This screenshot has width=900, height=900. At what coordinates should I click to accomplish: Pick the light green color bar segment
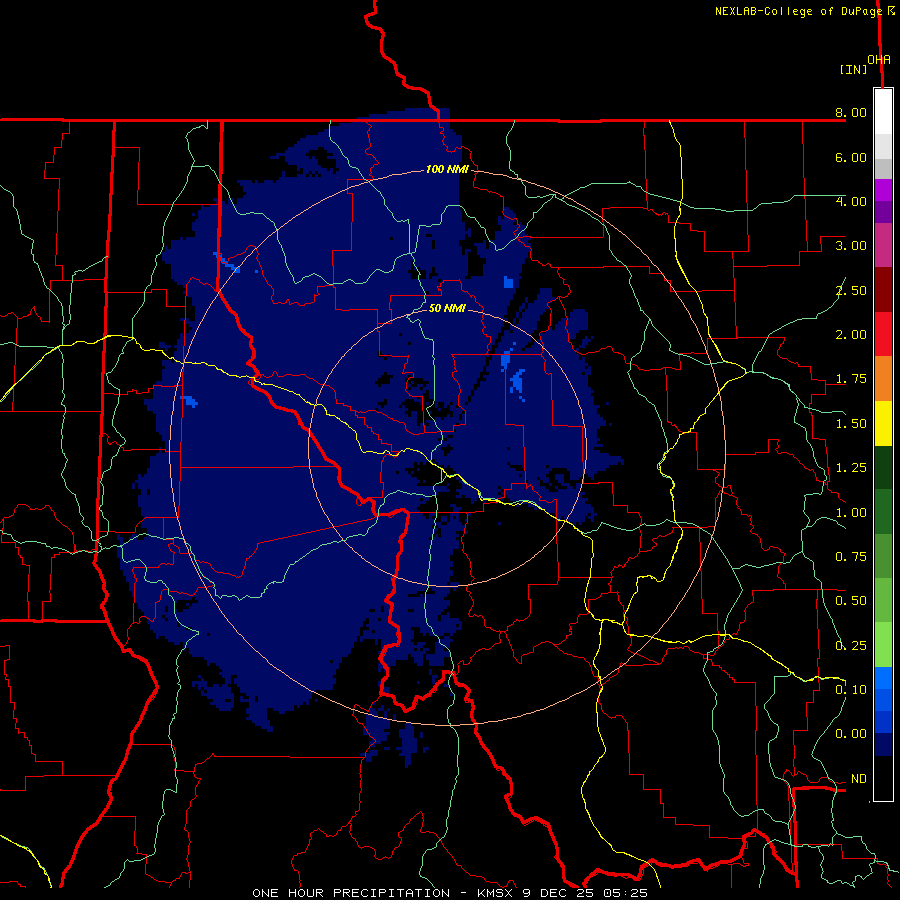coord(883,645)
